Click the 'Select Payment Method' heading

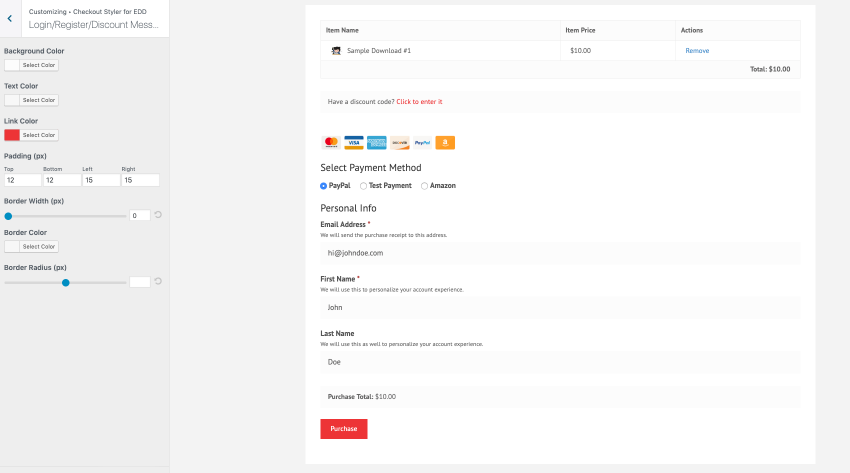(x=371, y=168)
